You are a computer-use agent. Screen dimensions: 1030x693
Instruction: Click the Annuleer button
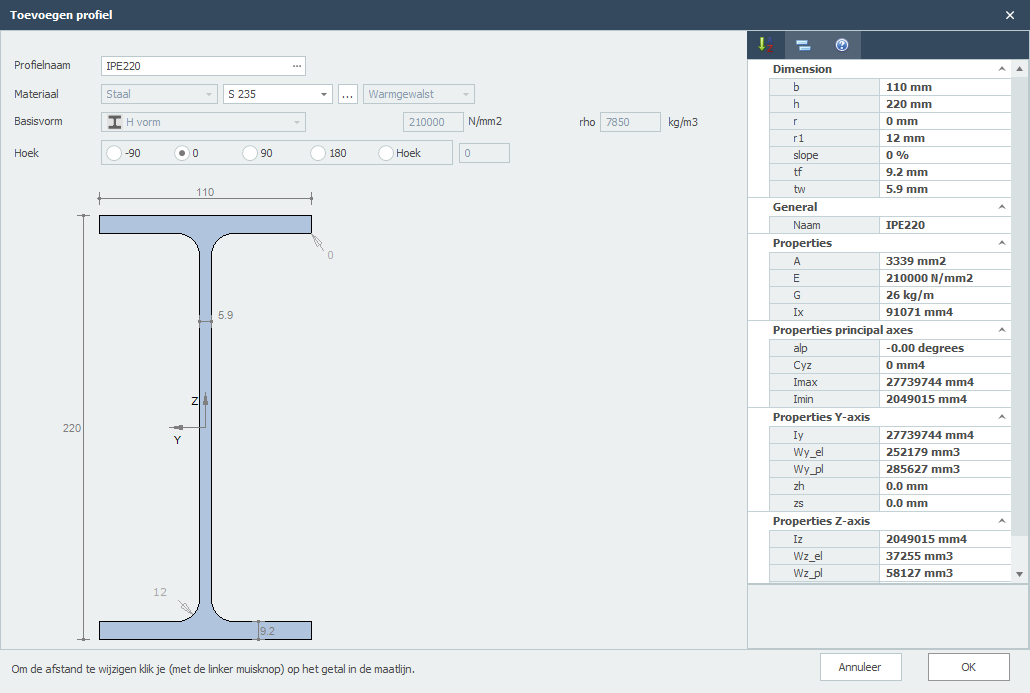(861, 667)
